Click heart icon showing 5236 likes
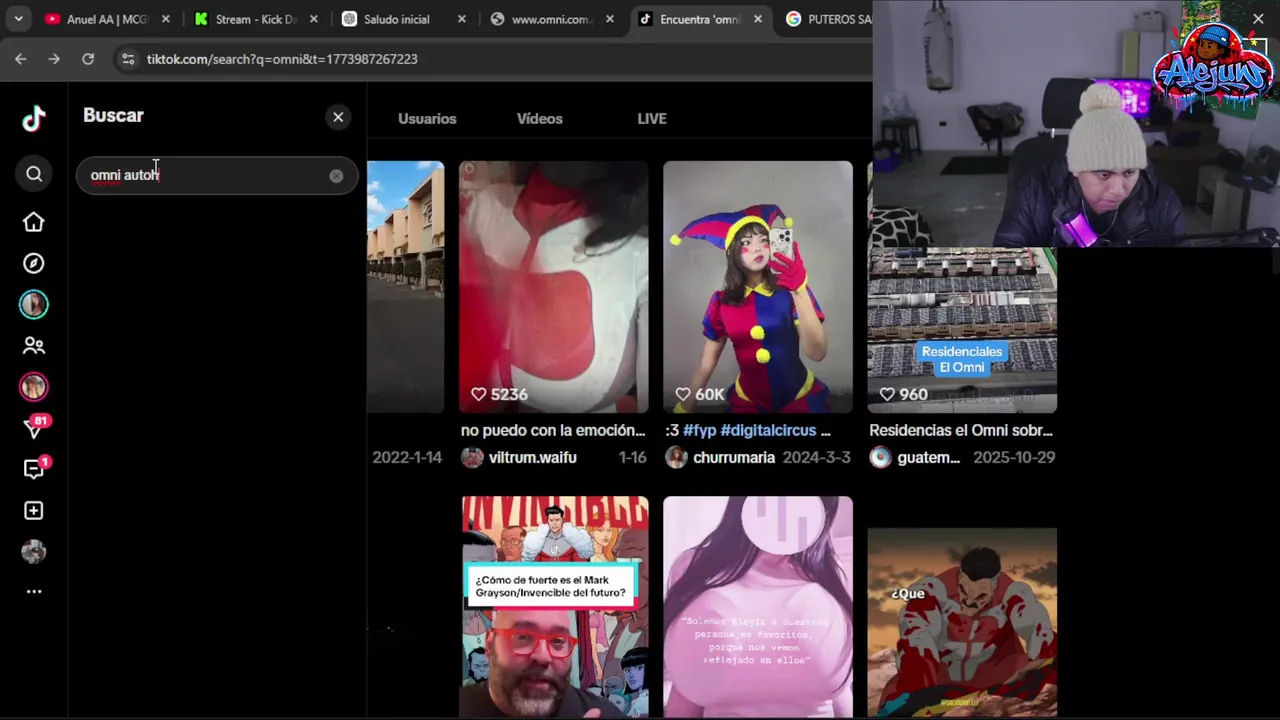The width and height of the screenshot is (1280, 720). [x=479, y=394]
